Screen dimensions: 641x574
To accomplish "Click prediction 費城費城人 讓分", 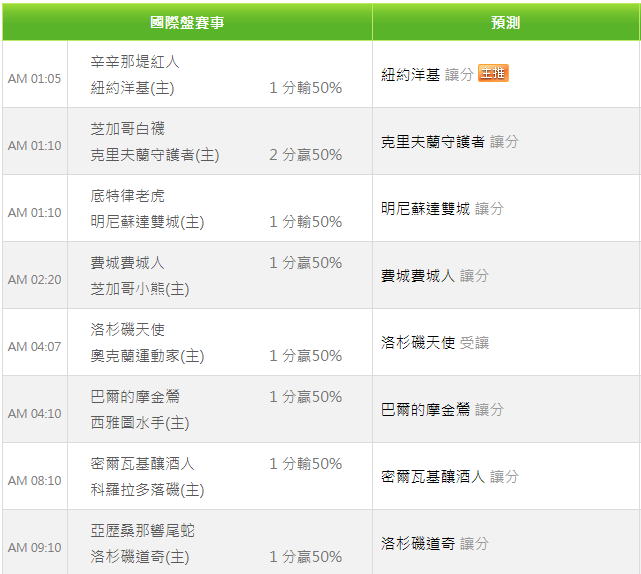I will [x=435, y=276].
